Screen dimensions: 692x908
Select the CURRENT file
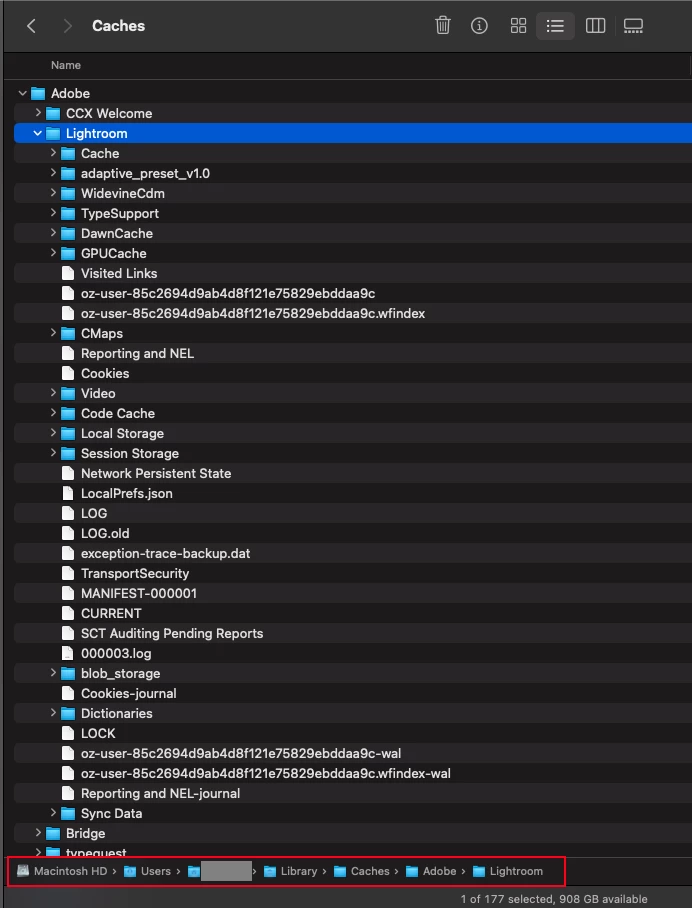point(353,613)
